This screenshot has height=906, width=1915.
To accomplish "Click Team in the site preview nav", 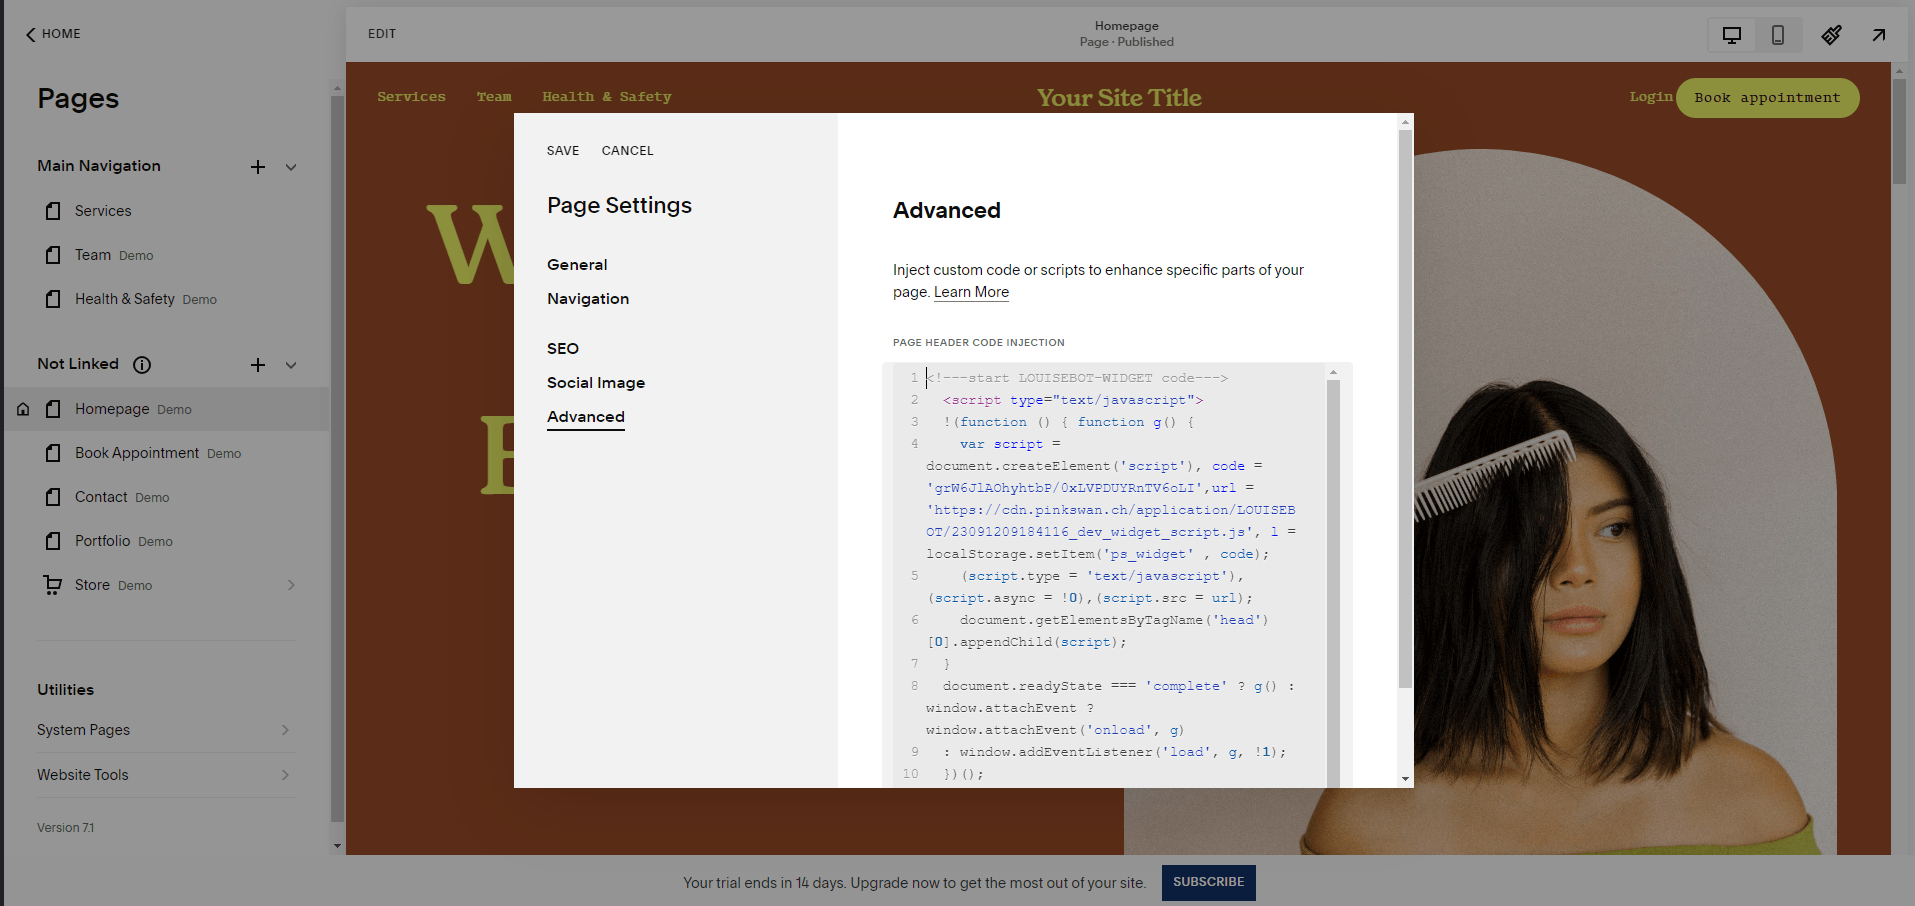I will [494, 97].
